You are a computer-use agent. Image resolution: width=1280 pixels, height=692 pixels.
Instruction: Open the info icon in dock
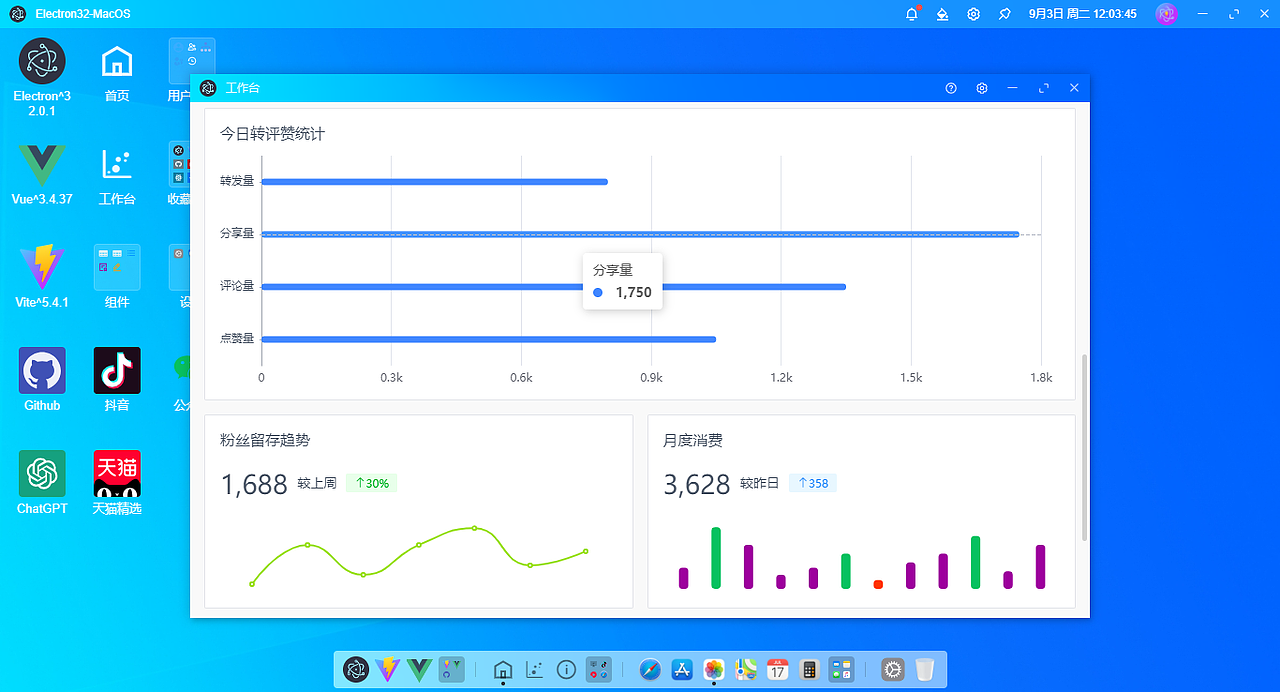566,669
